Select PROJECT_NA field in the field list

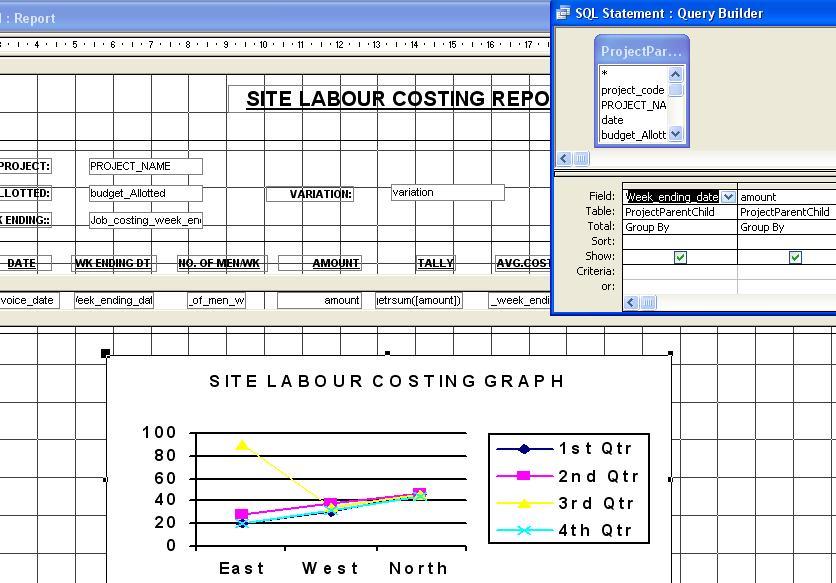click(633, 105)
